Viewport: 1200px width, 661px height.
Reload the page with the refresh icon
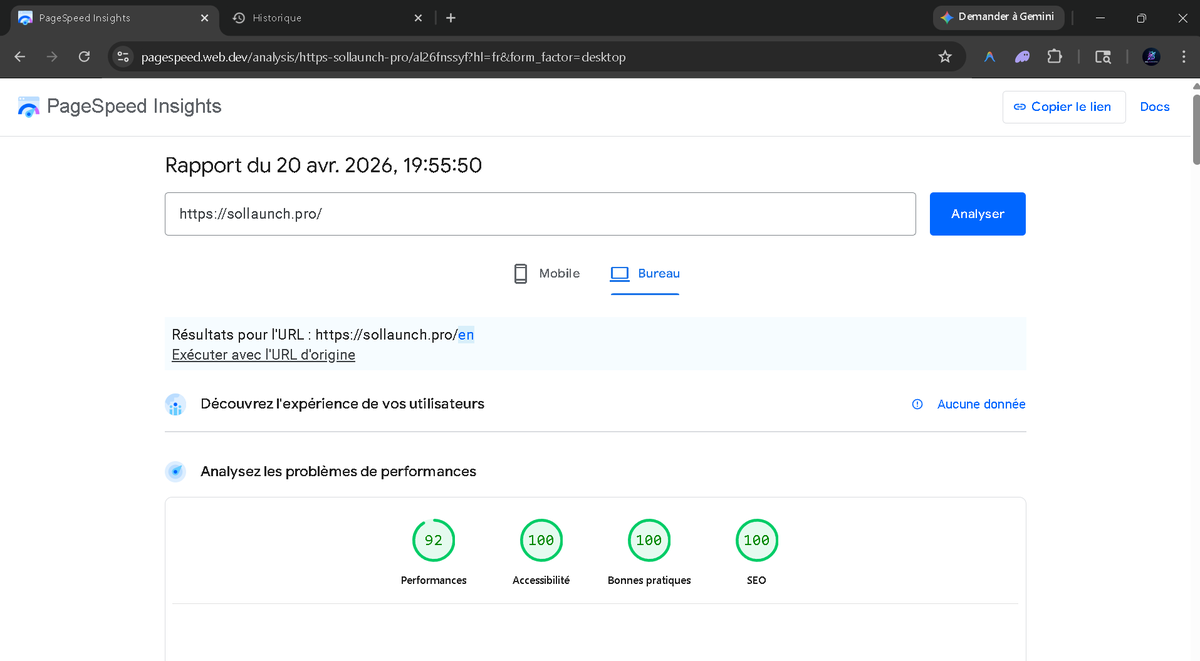(84, 57)
